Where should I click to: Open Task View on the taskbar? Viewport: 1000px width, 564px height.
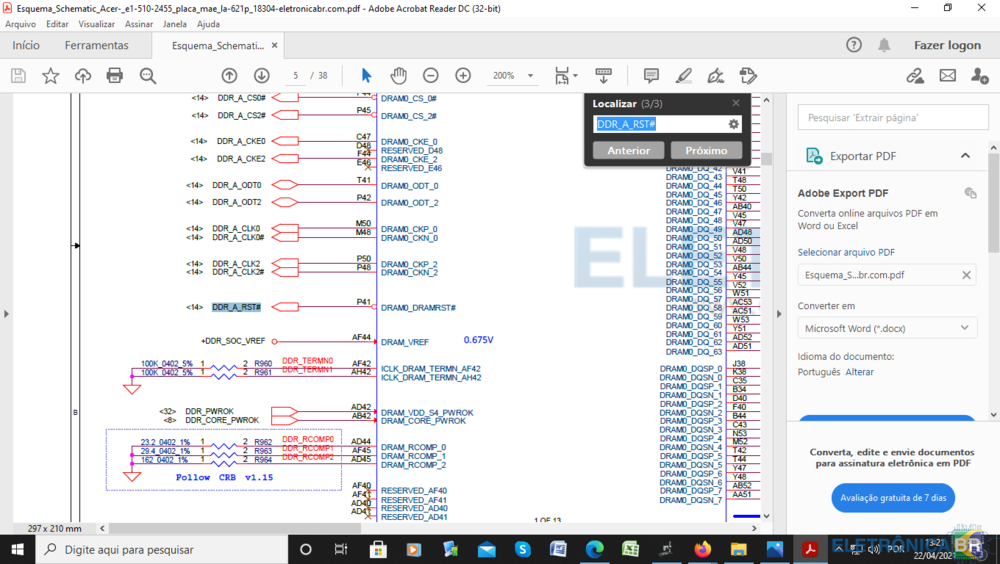tap(341, 549)
